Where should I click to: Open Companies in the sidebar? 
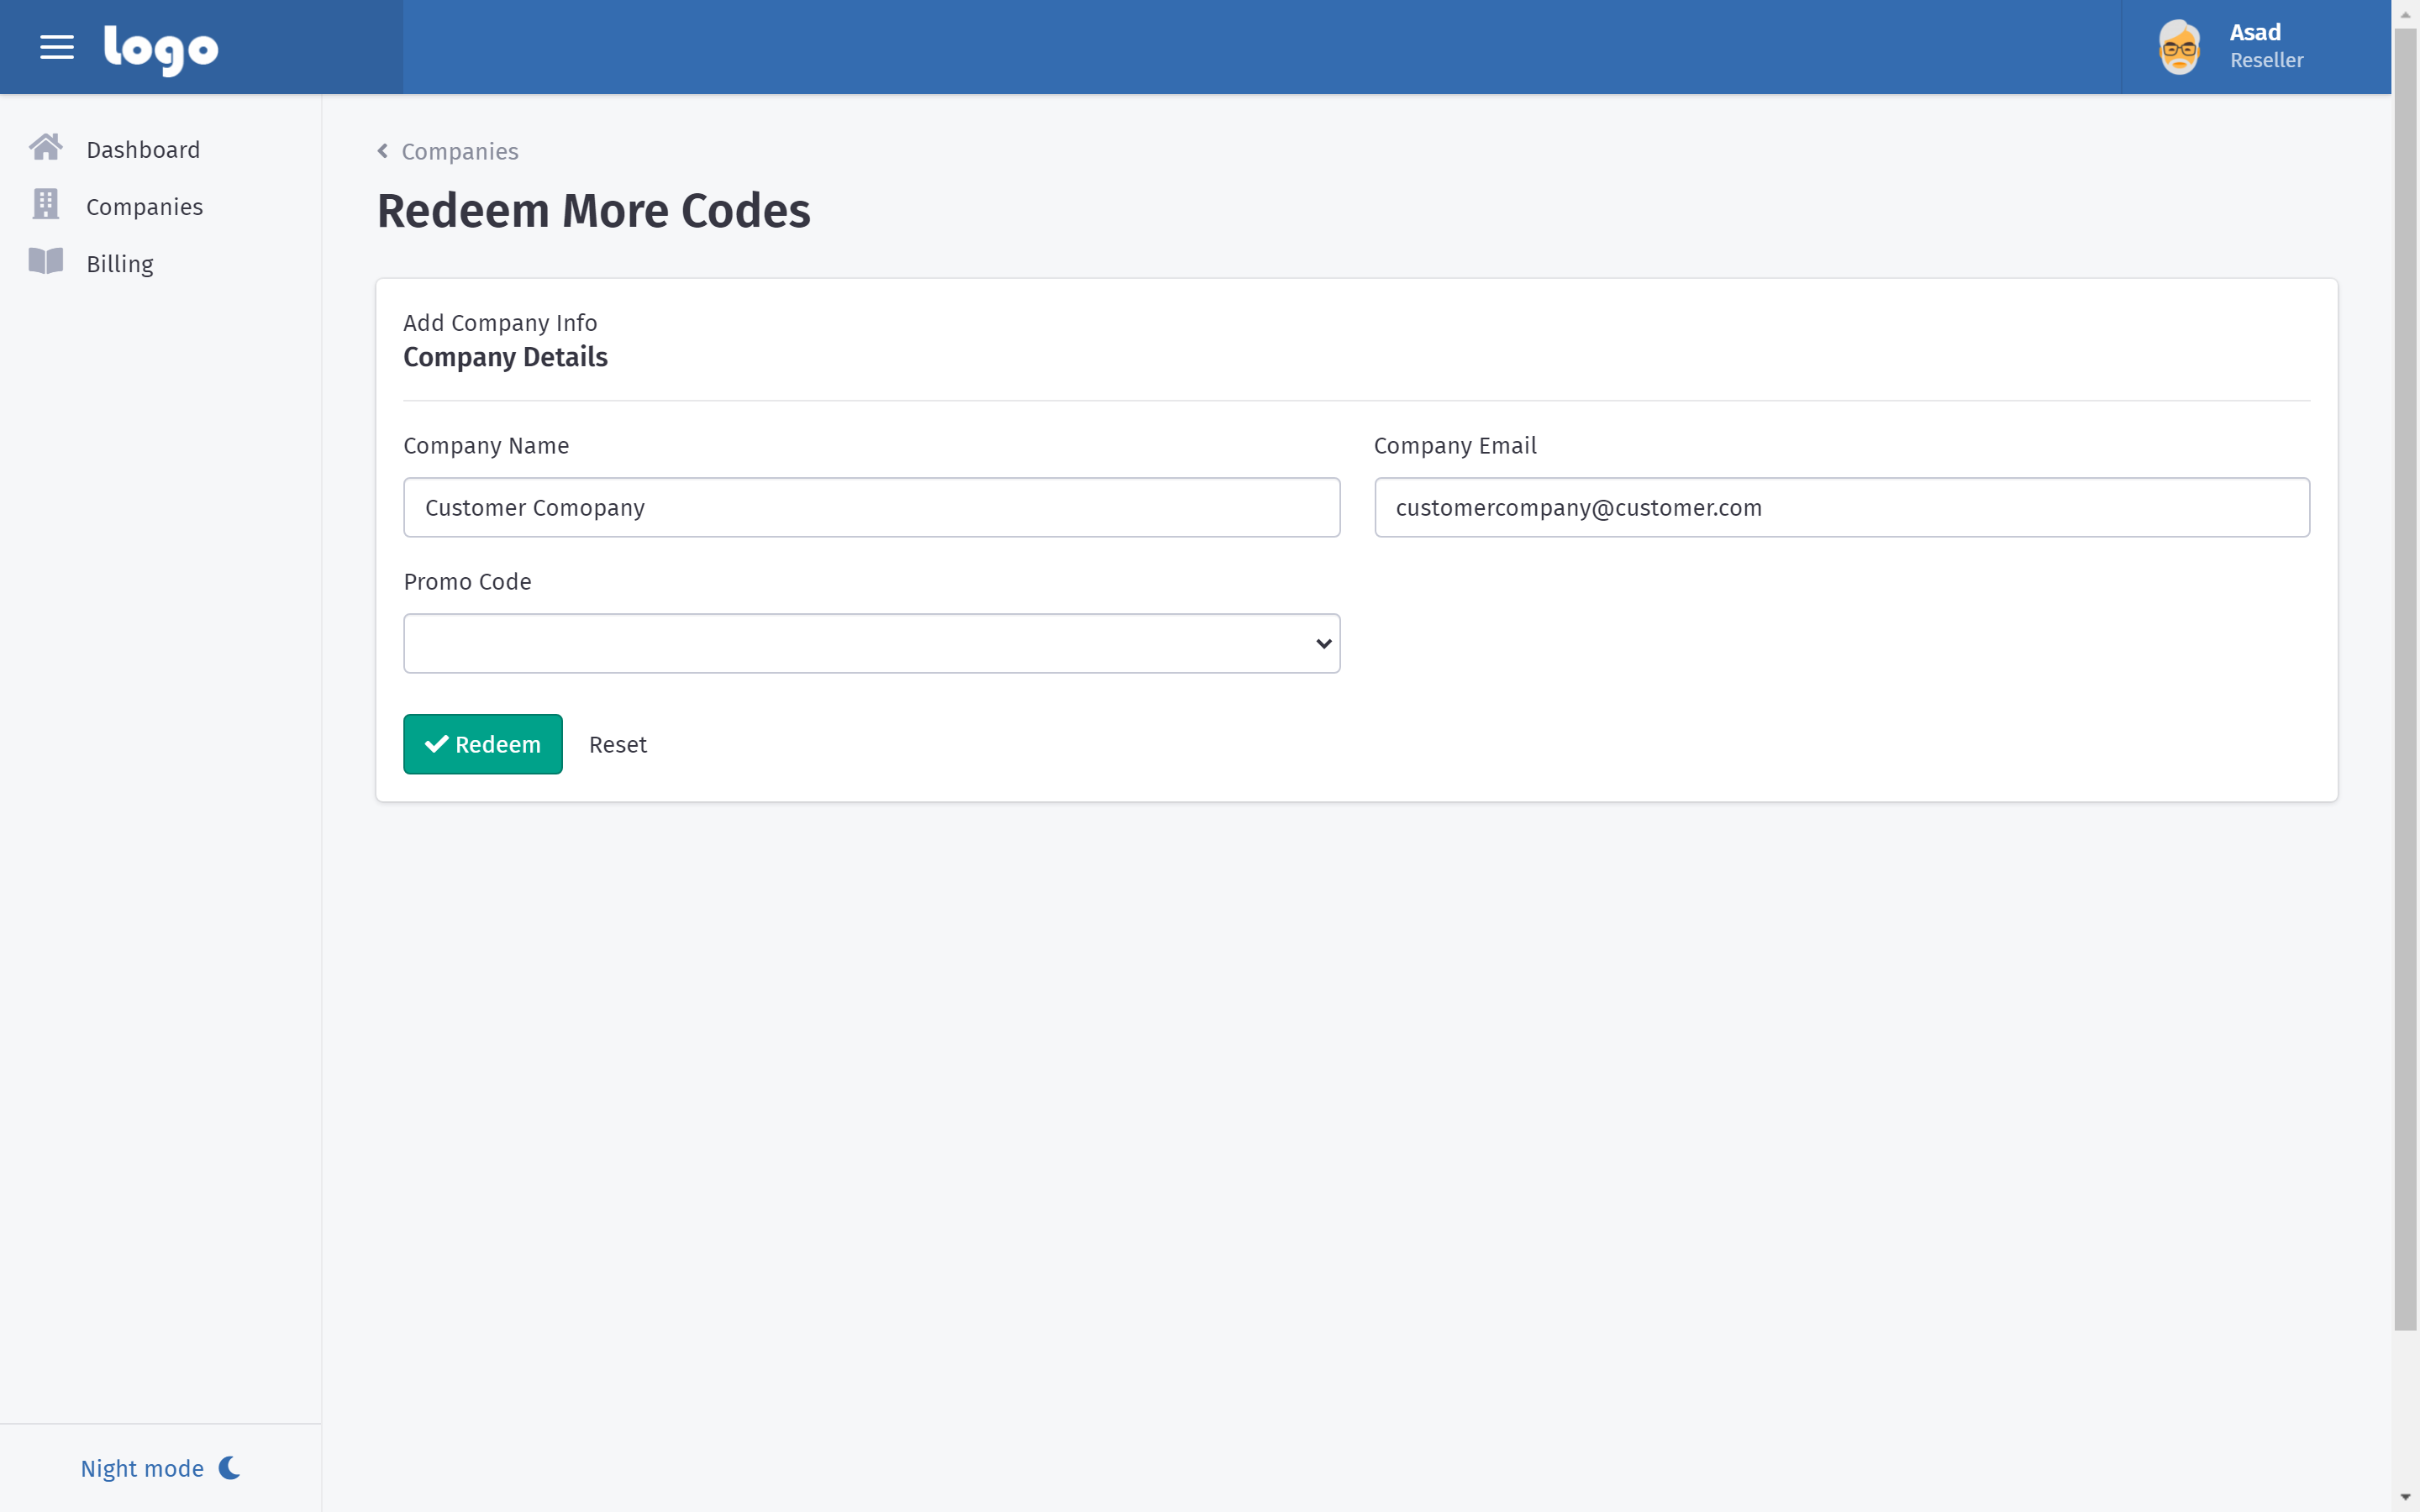point(144,207)
